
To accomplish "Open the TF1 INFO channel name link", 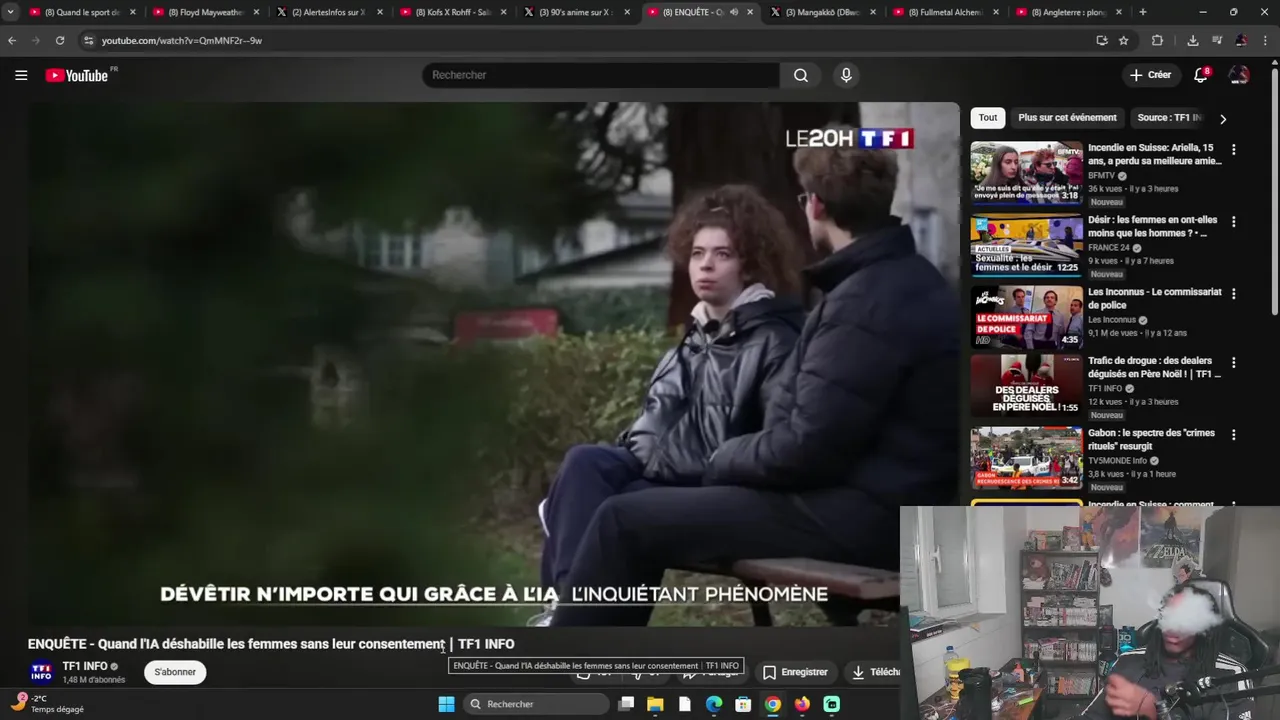I will [x=85, y=666].
